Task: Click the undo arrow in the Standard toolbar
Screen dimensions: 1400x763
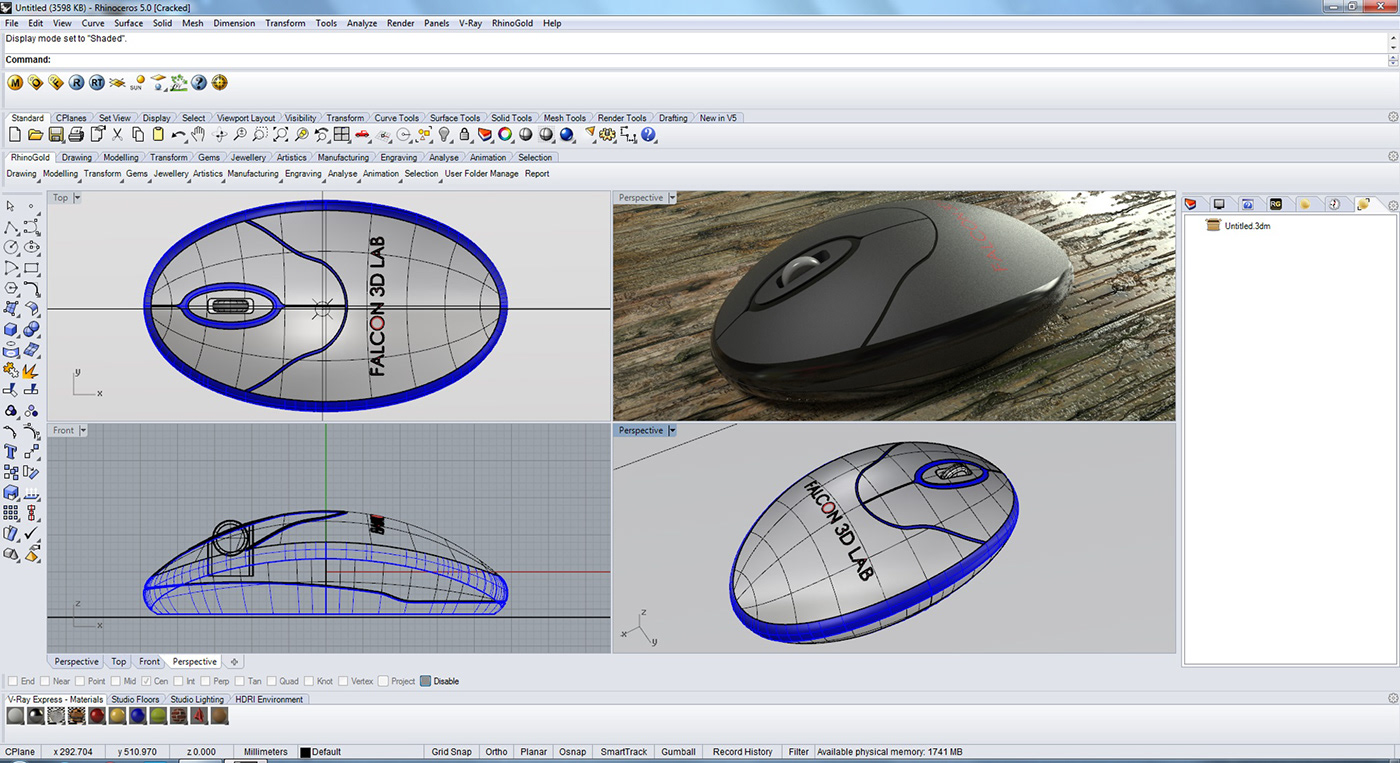Action: (178, 134)
